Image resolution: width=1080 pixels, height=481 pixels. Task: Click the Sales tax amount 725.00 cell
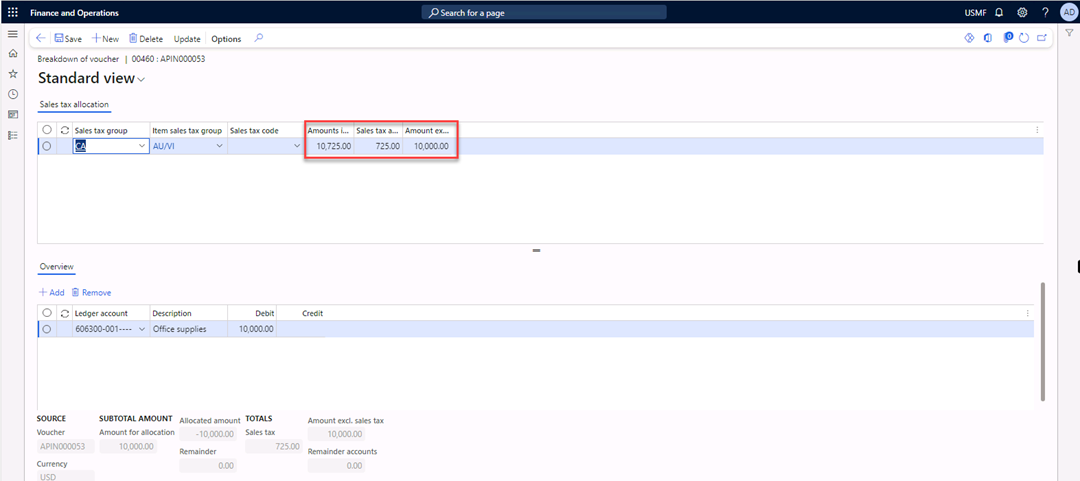378,146
